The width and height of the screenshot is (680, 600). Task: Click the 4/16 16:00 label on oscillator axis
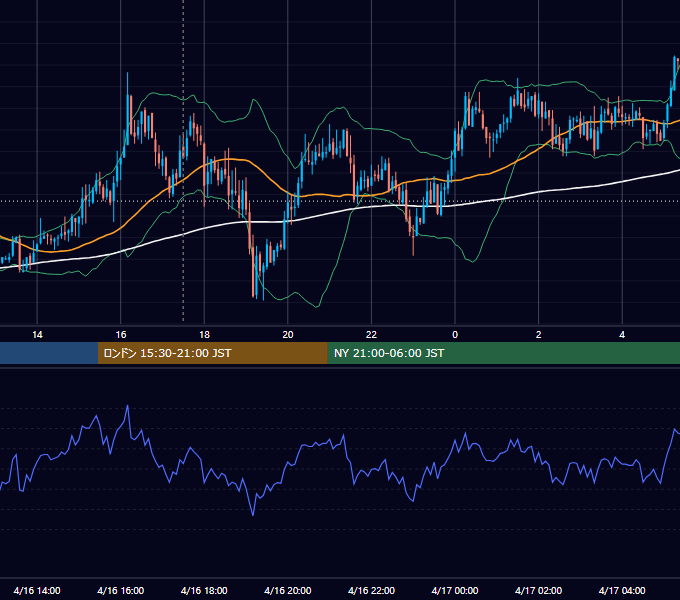[x=121, y=590]
